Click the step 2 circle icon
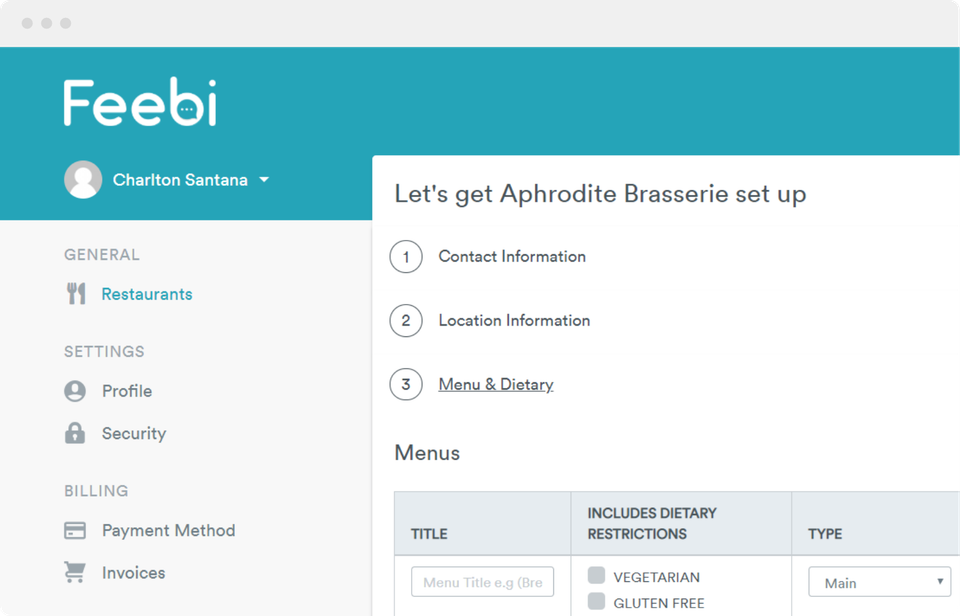 coord(406,321)
